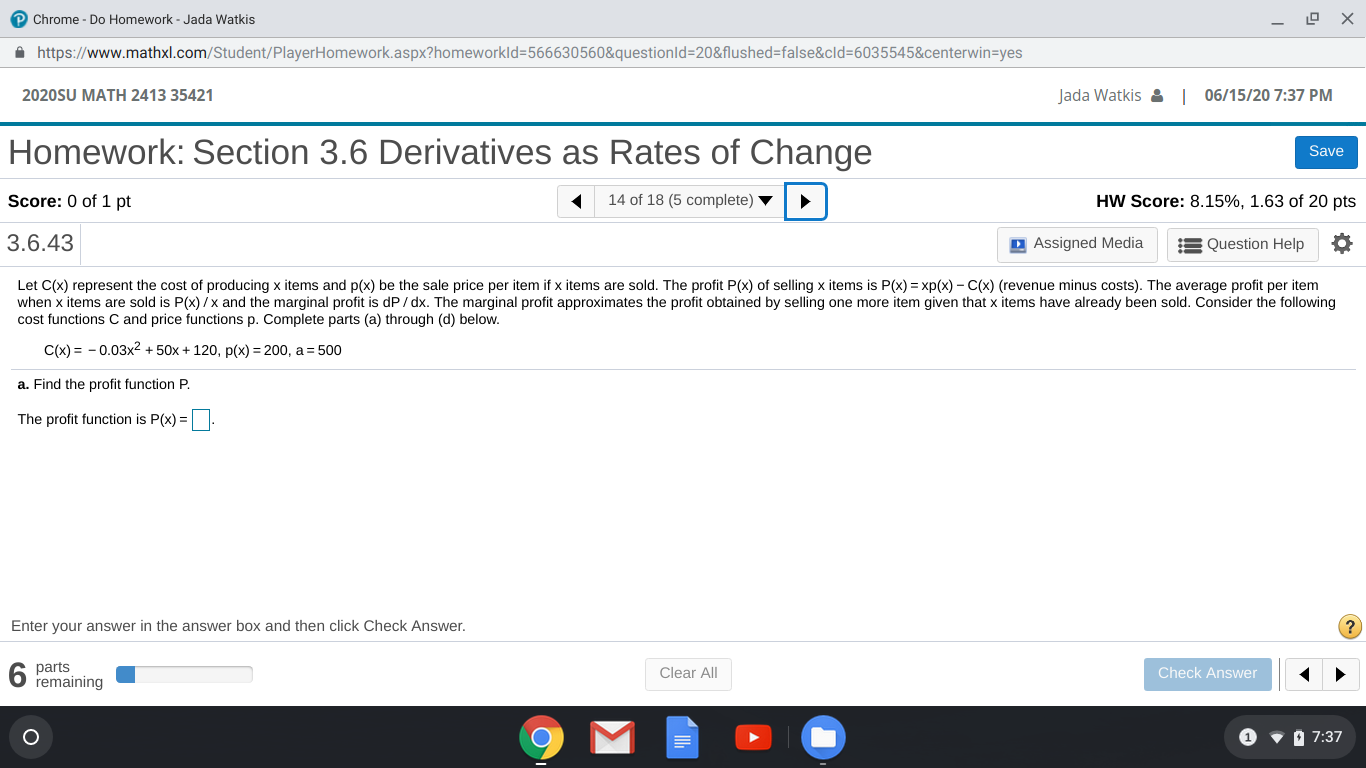Open Assigned Media
1366x768 pixels.
[1077, 244]
